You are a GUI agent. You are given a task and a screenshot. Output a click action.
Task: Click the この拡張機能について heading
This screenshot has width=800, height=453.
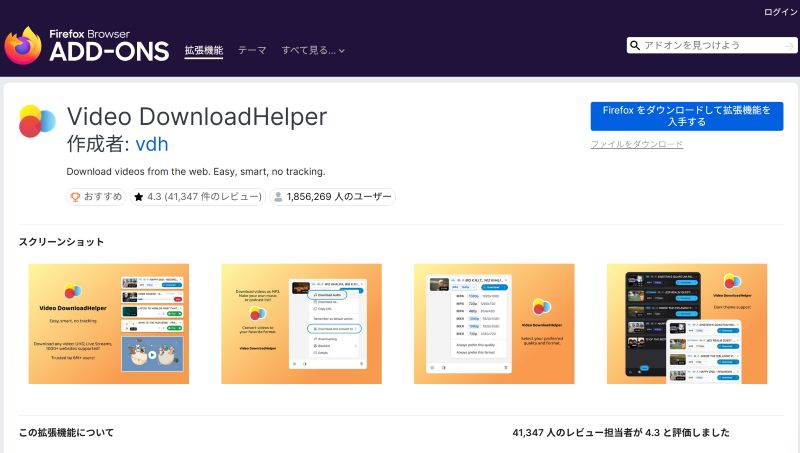(x=66, y=433)
